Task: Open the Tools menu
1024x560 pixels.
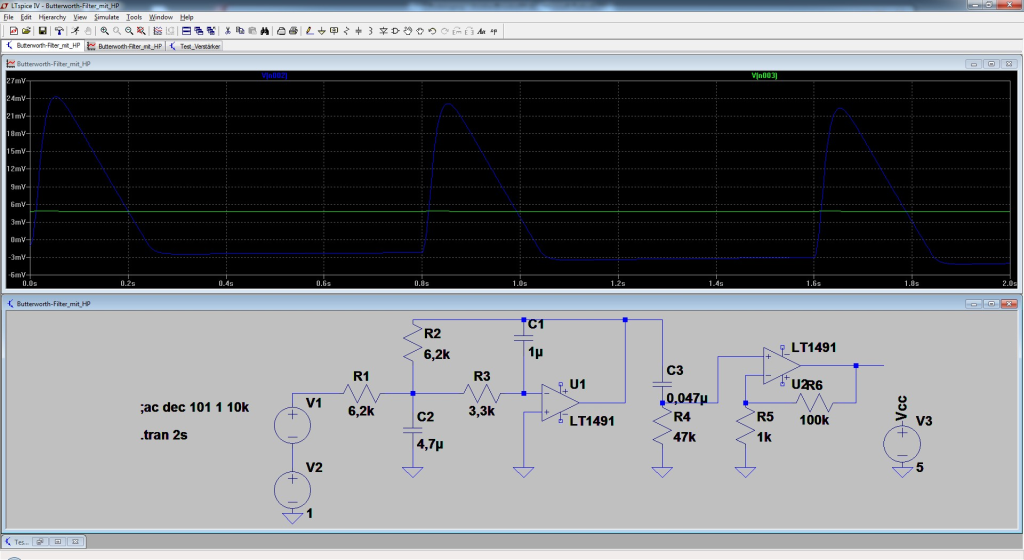Action: point(134,17)
